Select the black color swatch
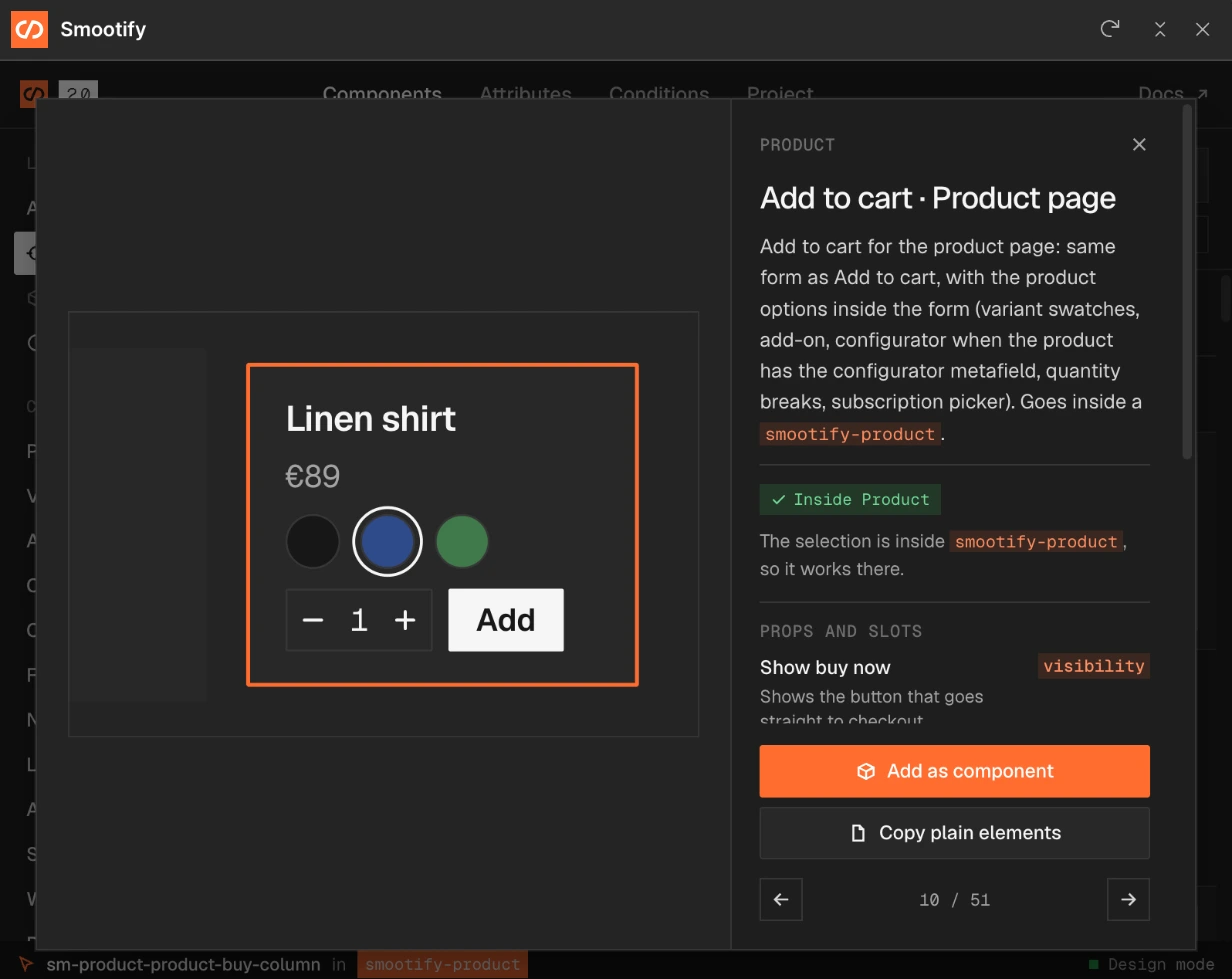This screenshot has width=1232, height=979. point(313,541)
